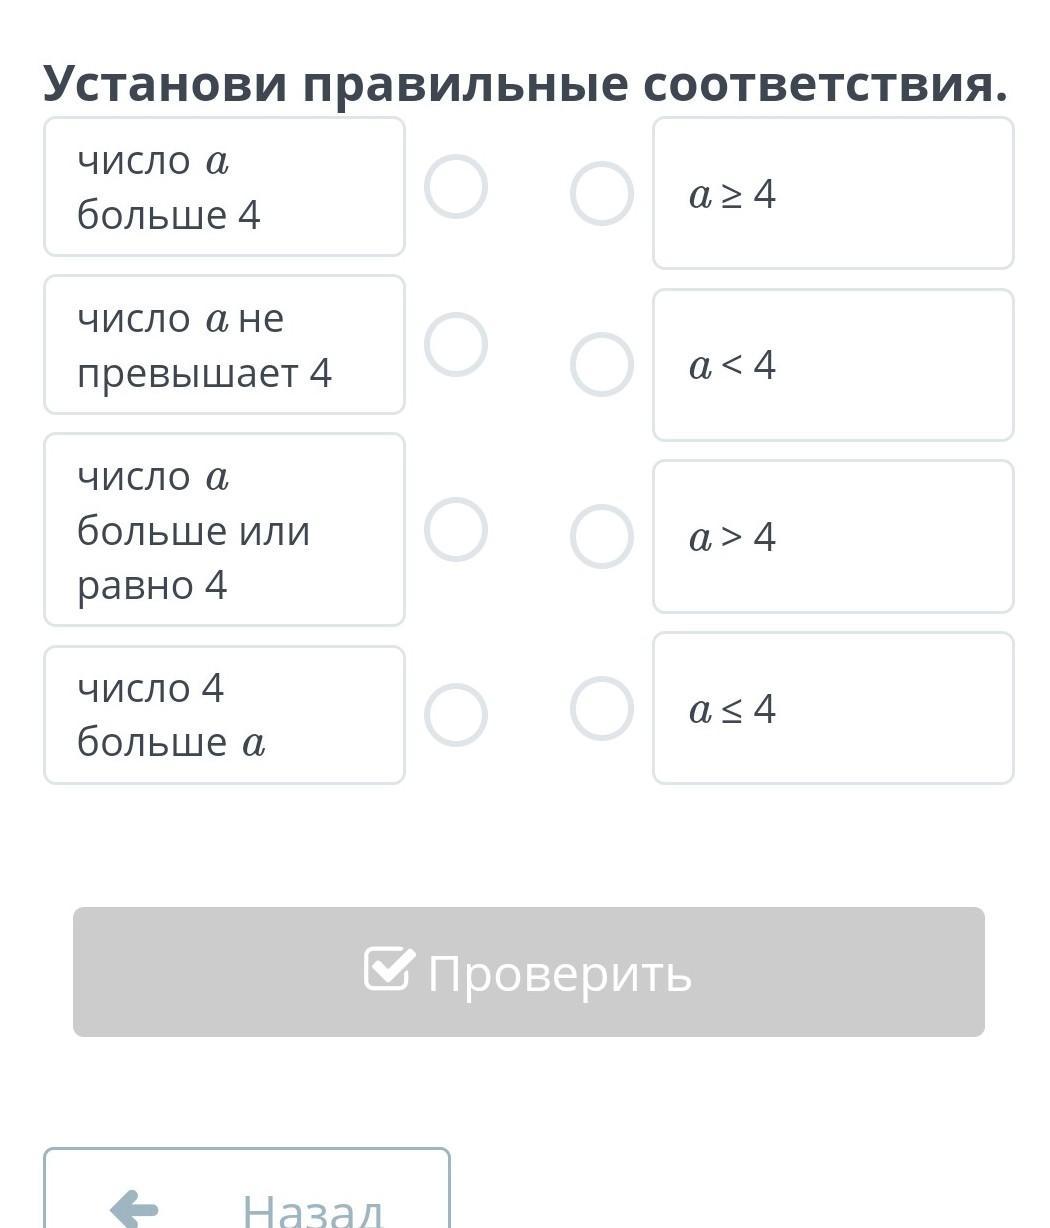Click the a ≤ 4 answer card
This screenshot has height=1228, width=1050.
(x=833, y=708)
